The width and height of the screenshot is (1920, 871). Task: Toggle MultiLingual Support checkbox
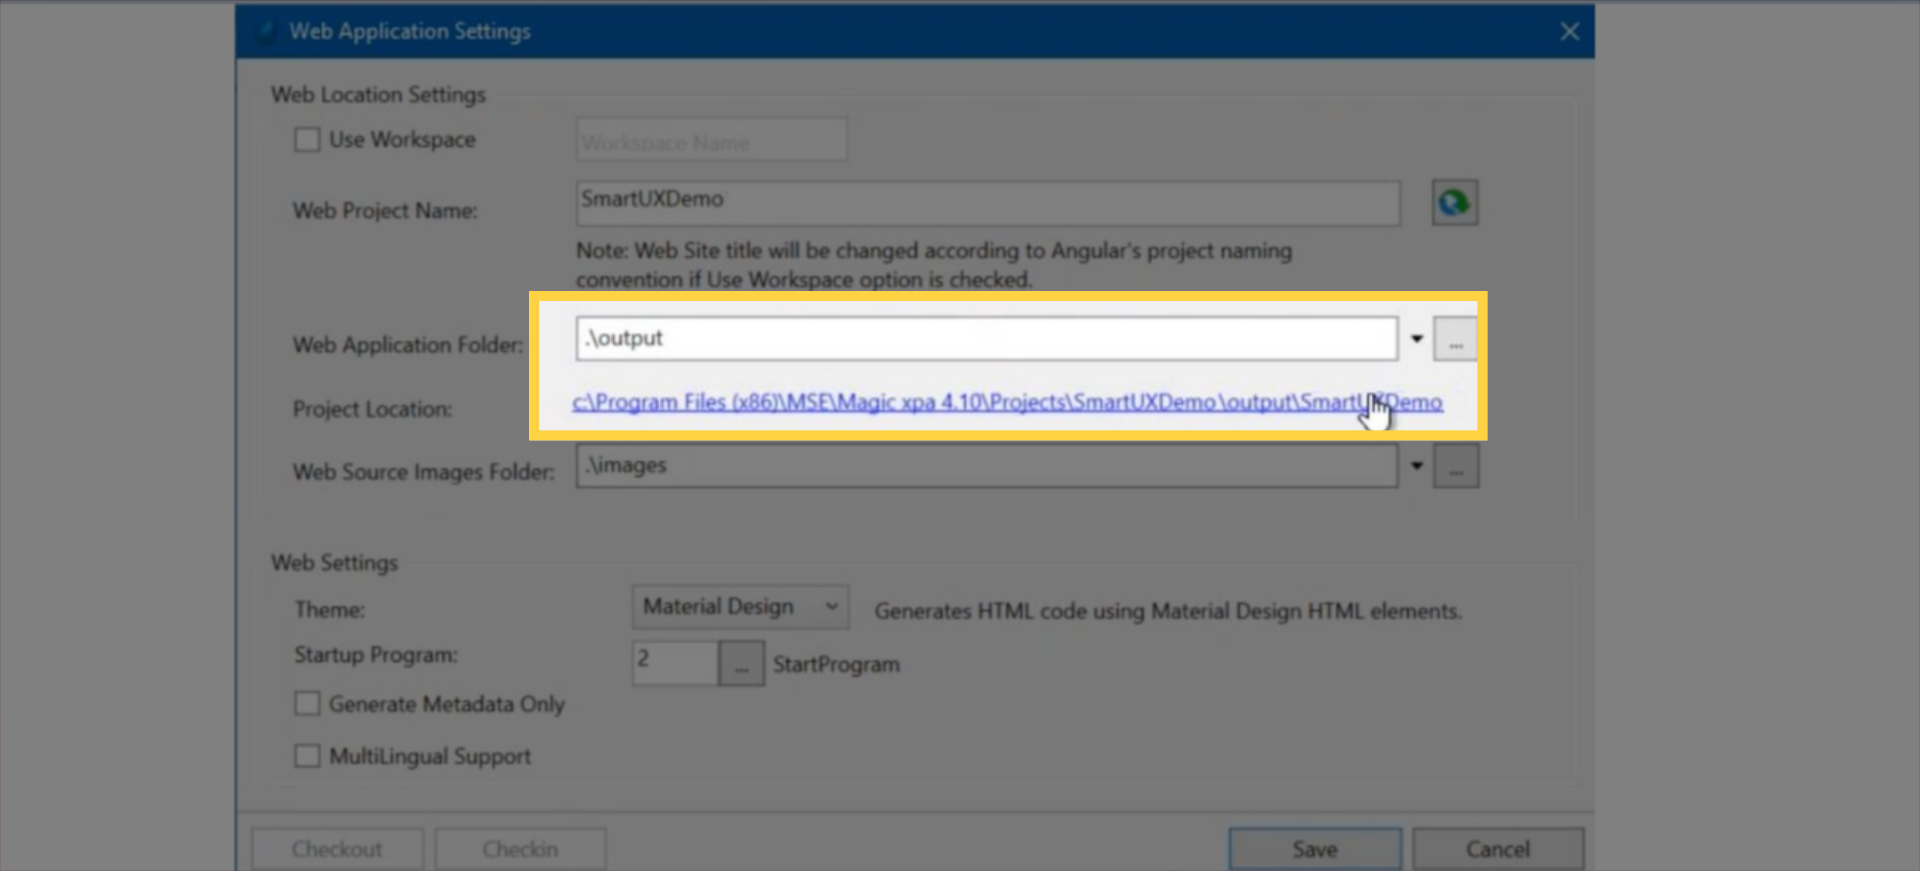click(x=307, y=756)
